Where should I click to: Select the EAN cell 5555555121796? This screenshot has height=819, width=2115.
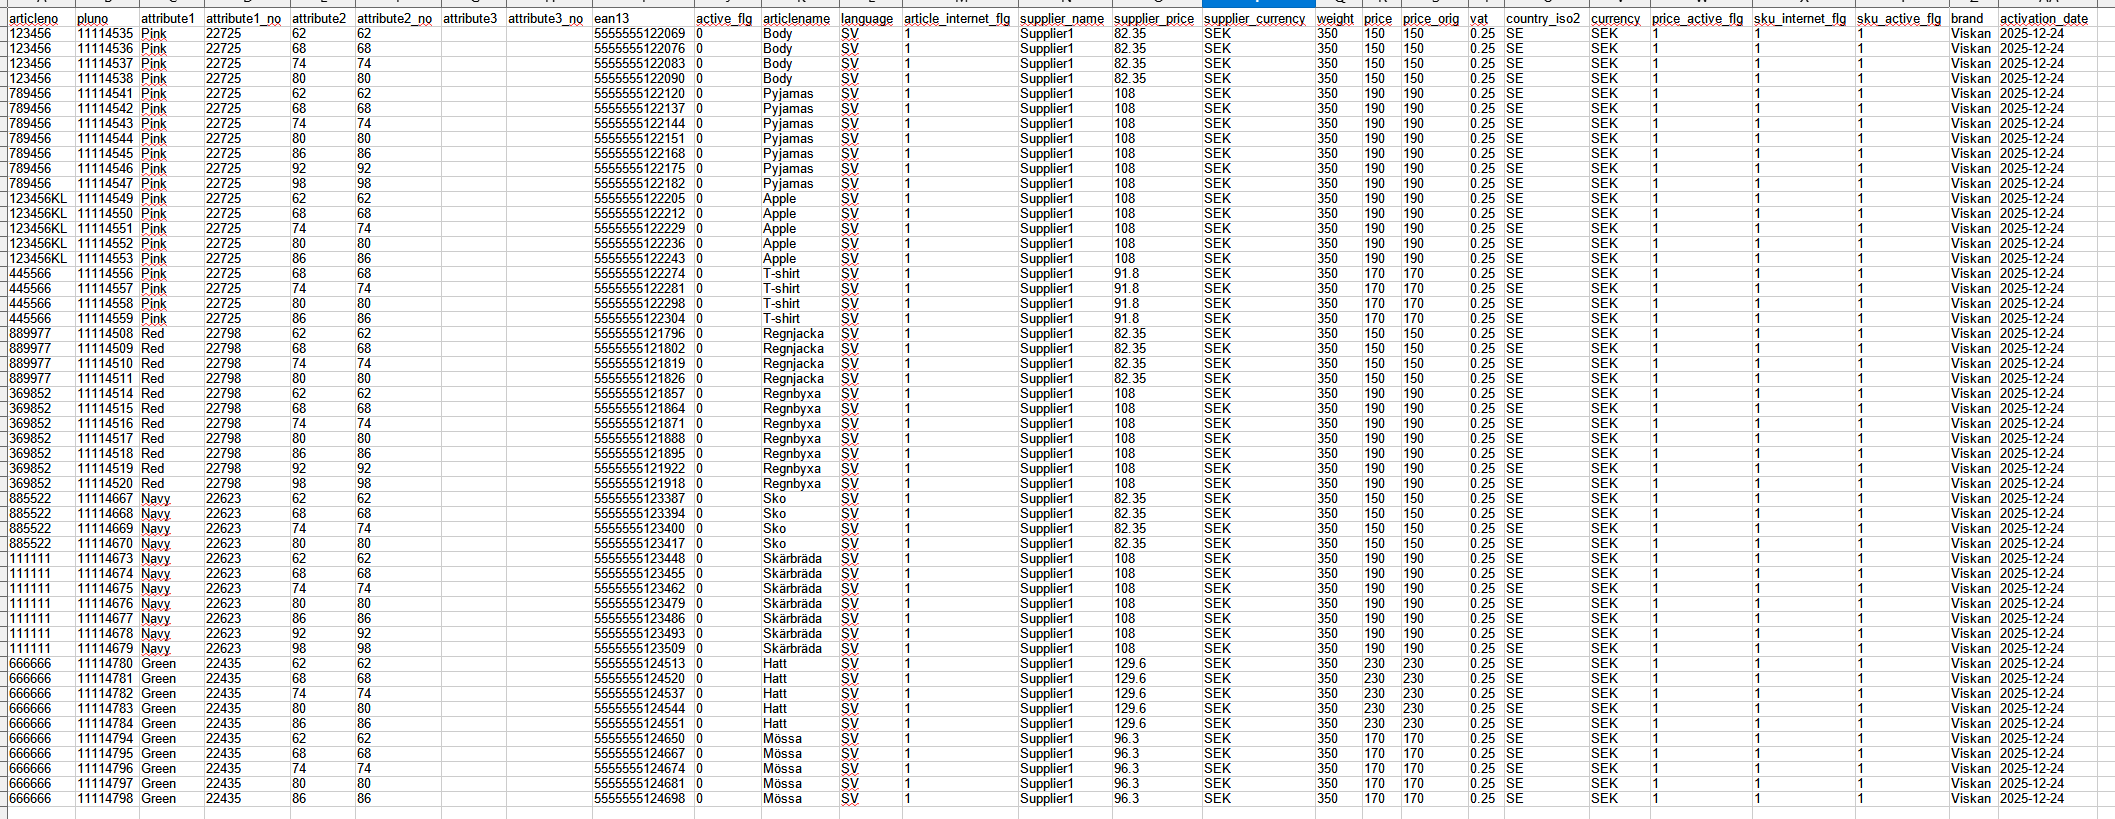pyautogui.click(x=640, y=334)
